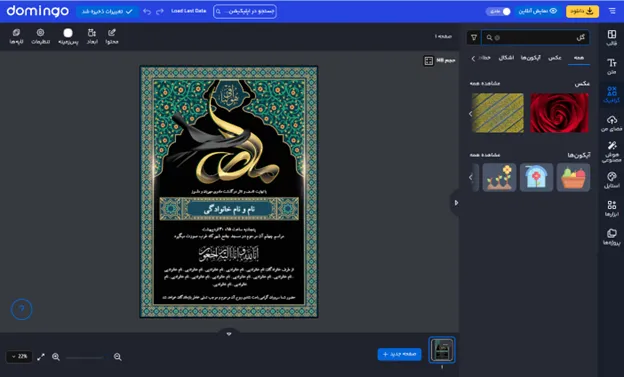Collapse the side panel with the arrow handle
Screen dimensions: 624x377
pos(456,203)
